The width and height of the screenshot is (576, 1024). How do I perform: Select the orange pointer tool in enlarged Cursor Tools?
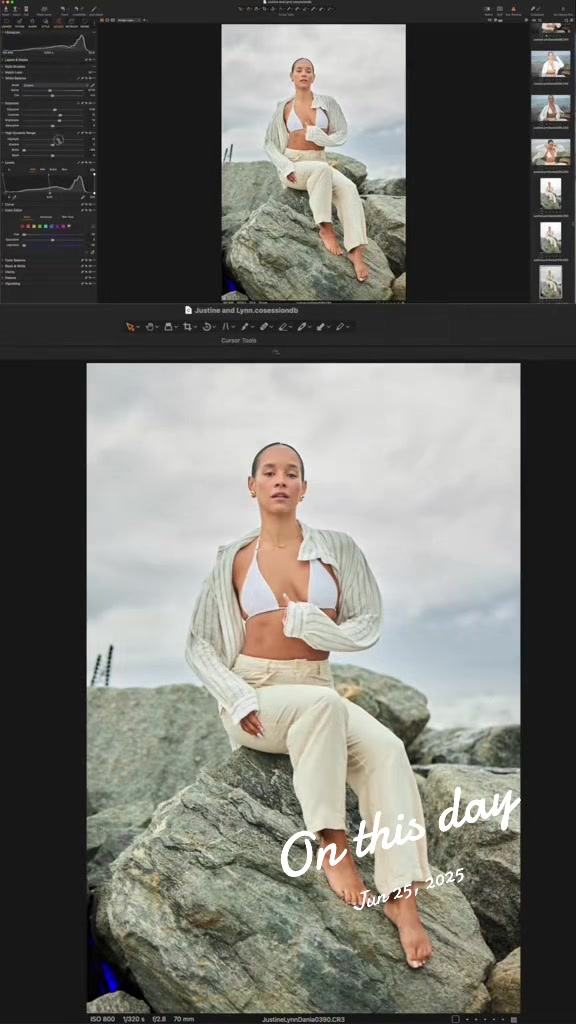[x=130, y=327]
